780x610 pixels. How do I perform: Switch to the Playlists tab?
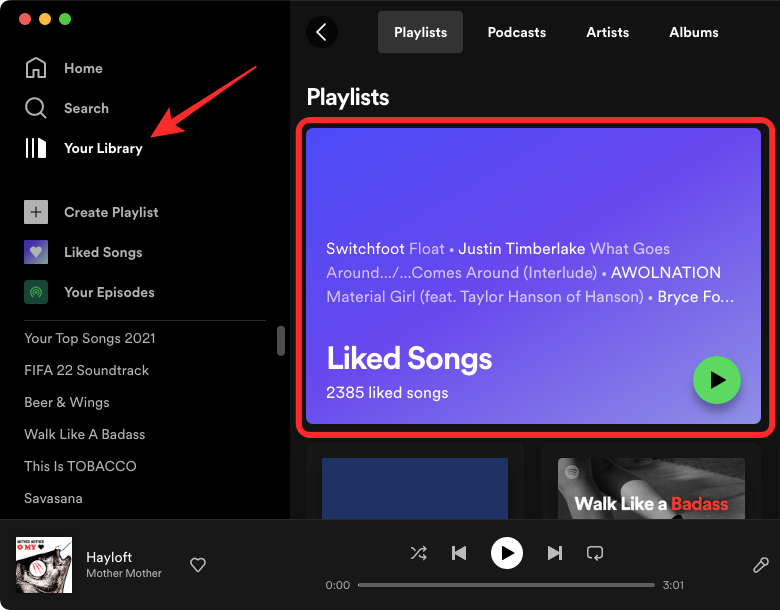pos(420,32)
